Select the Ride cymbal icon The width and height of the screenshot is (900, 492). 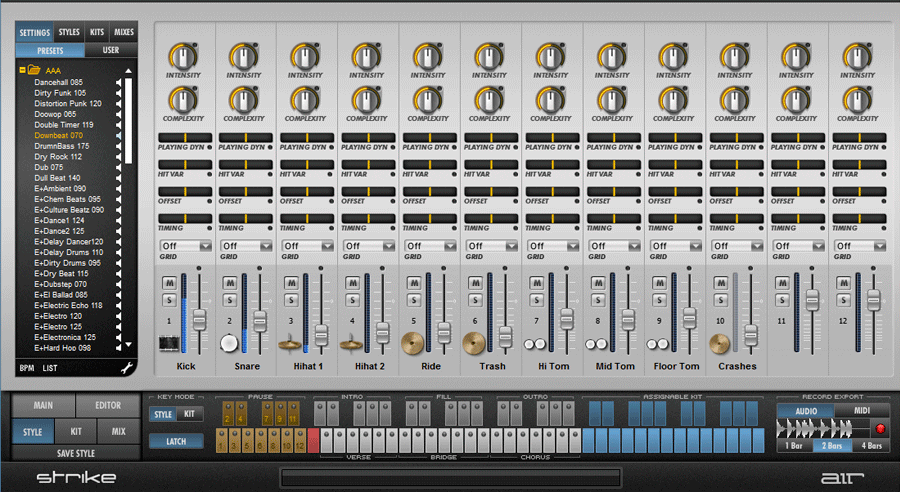tap(413, 343)
